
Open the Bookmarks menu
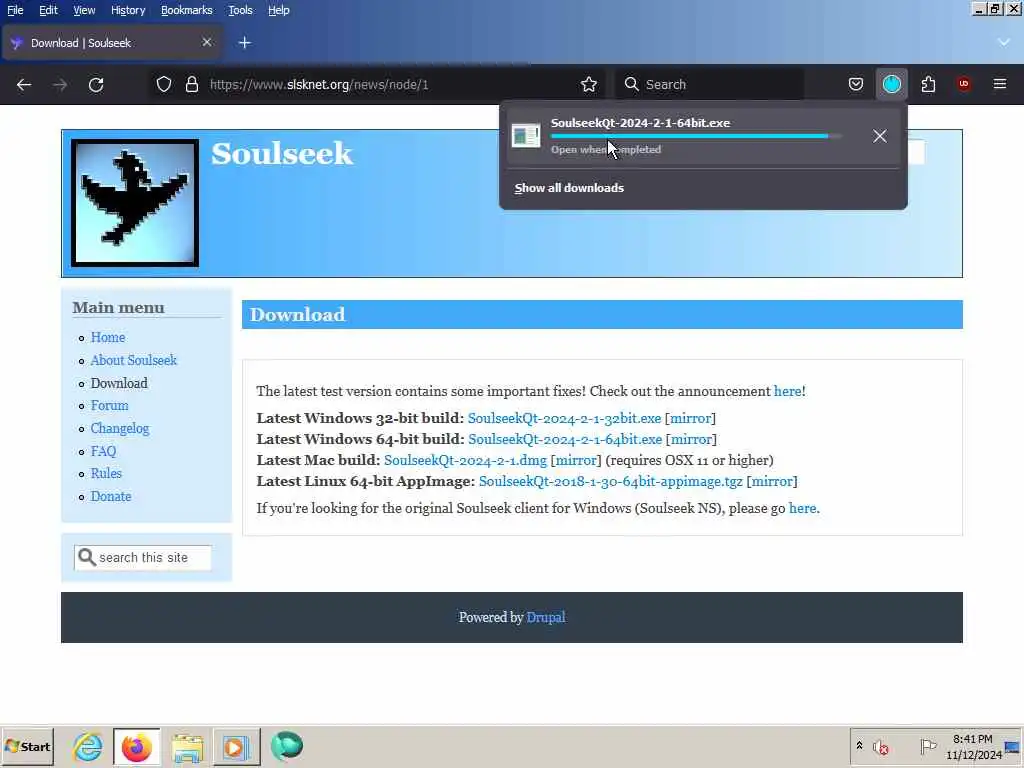[187, 10]
